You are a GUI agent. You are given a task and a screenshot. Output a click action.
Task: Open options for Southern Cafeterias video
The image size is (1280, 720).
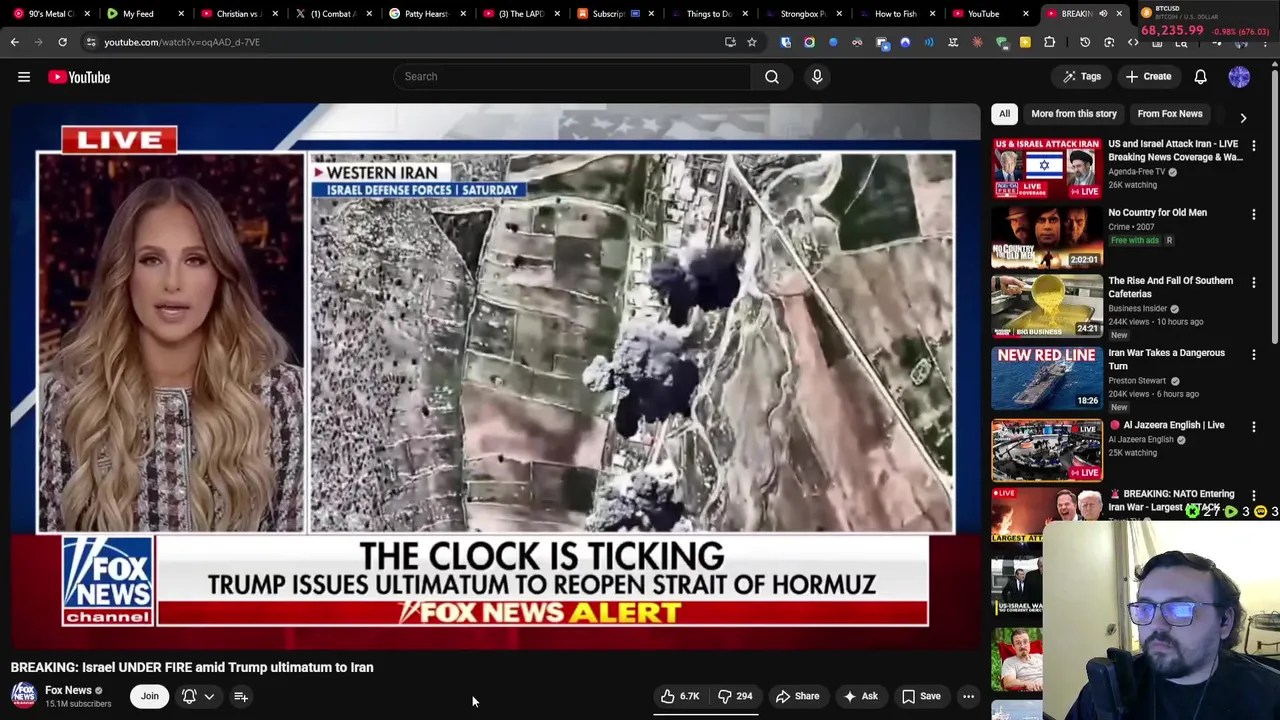point(1253,282)
